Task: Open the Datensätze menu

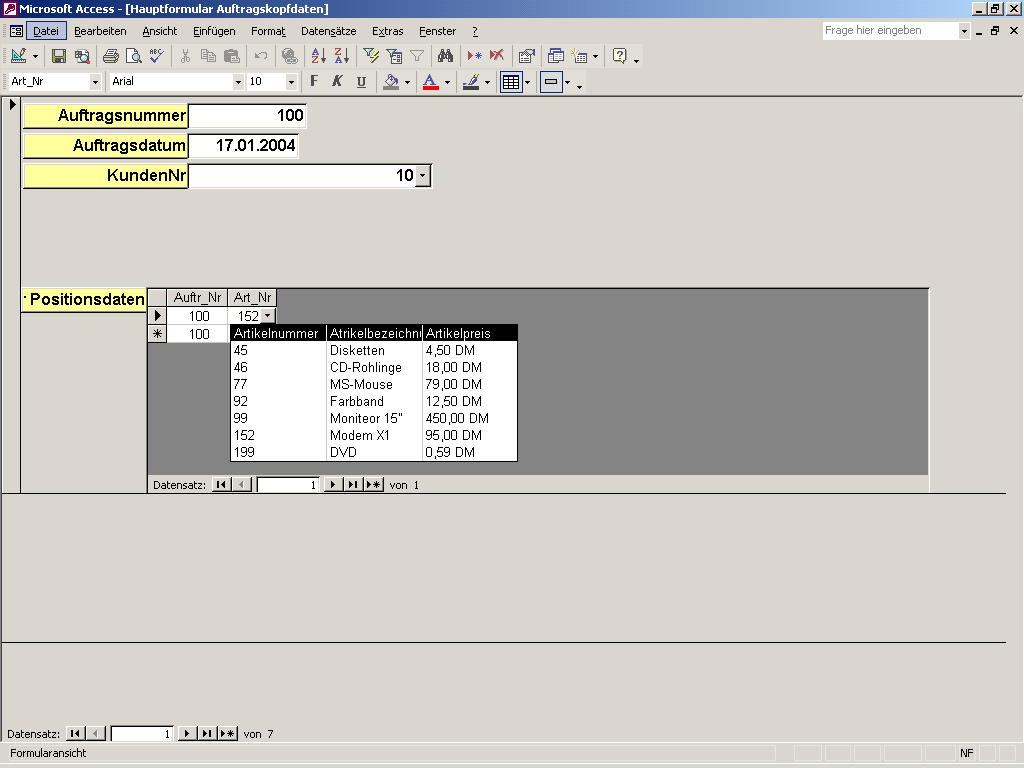Action: [x=328, y=31]
